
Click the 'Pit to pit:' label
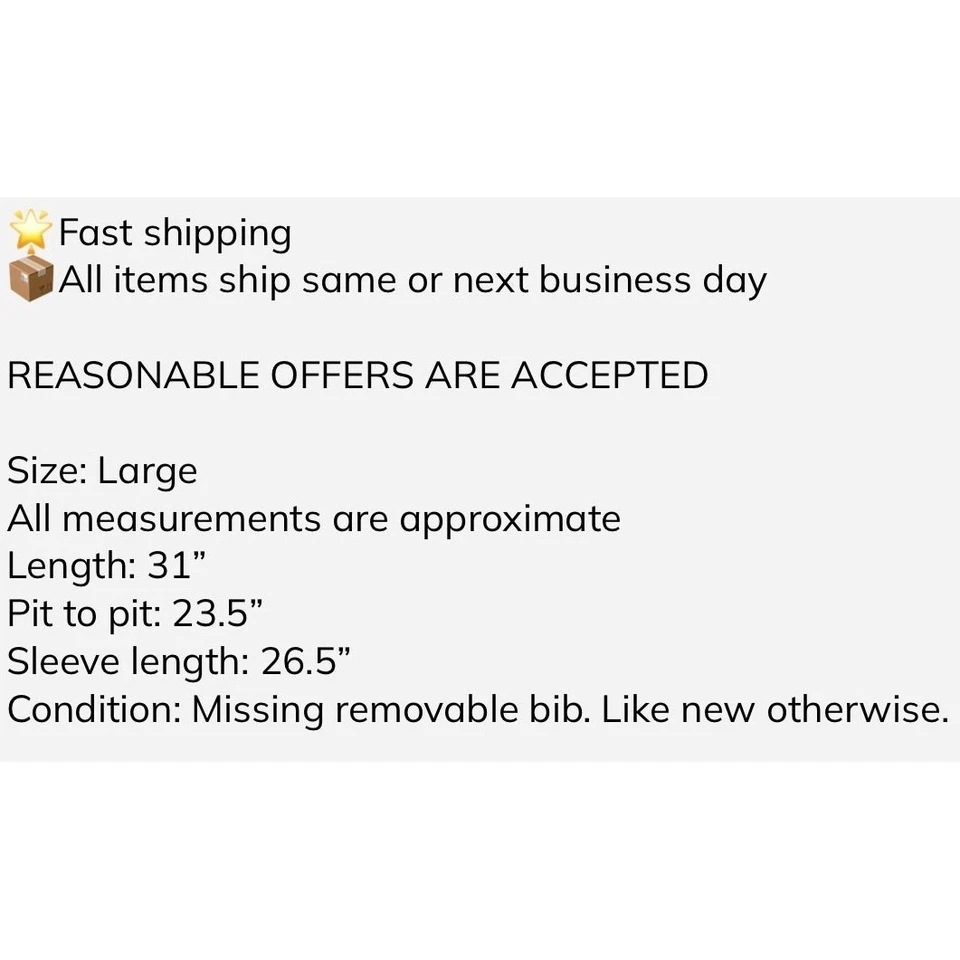(x=84, y=614)
